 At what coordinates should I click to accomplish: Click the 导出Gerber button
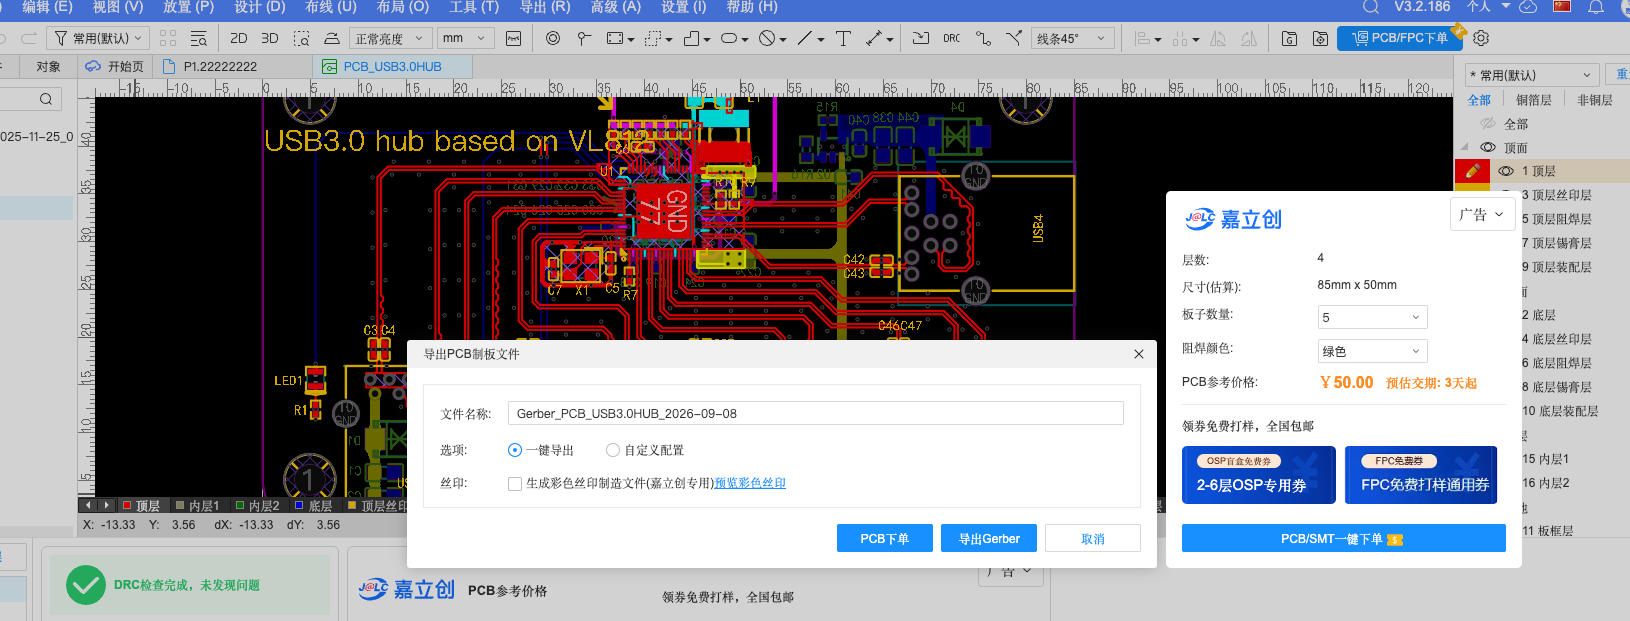[989, 538]
